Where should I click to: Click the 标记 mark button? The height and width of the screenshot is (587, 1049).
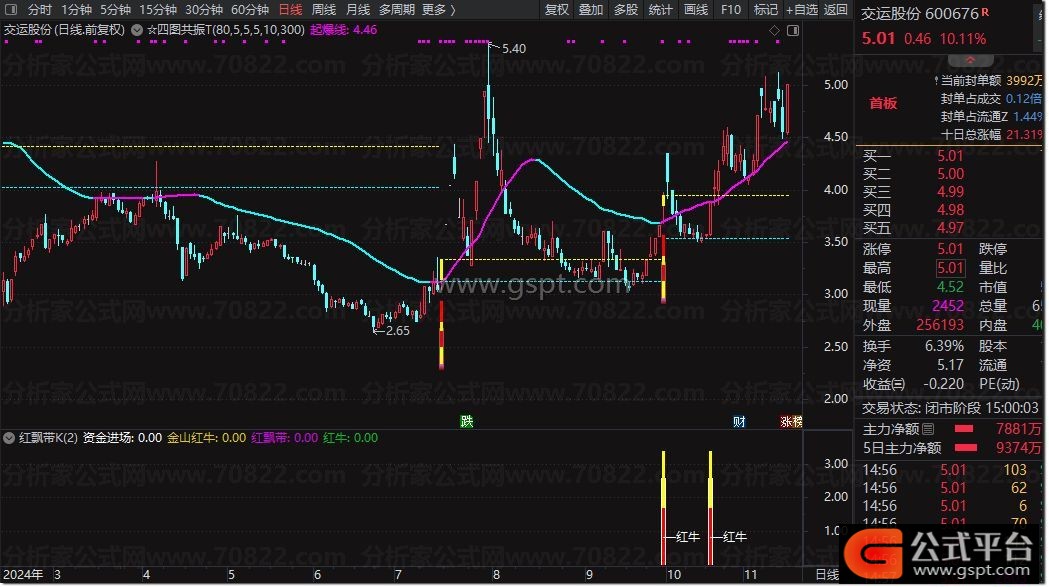(x=765, y=9)
